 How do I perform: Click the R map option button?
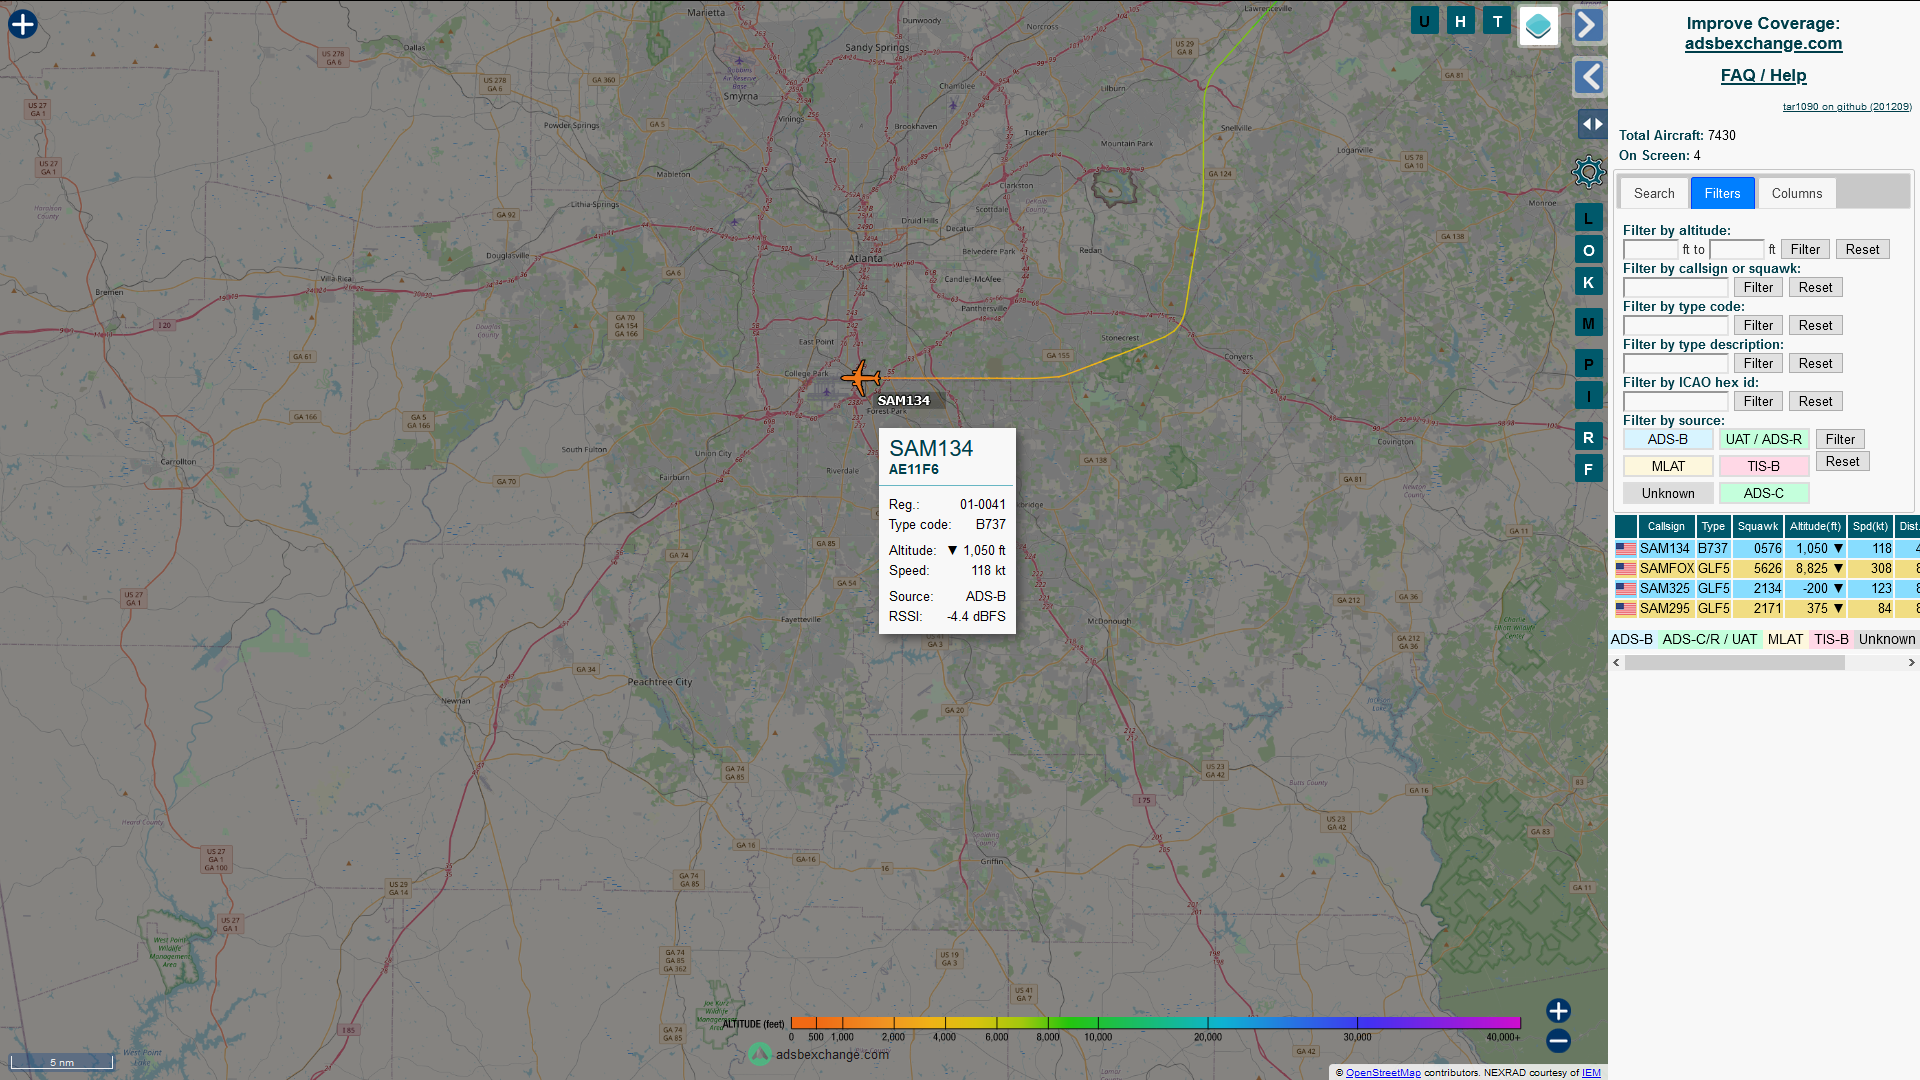1588,437
